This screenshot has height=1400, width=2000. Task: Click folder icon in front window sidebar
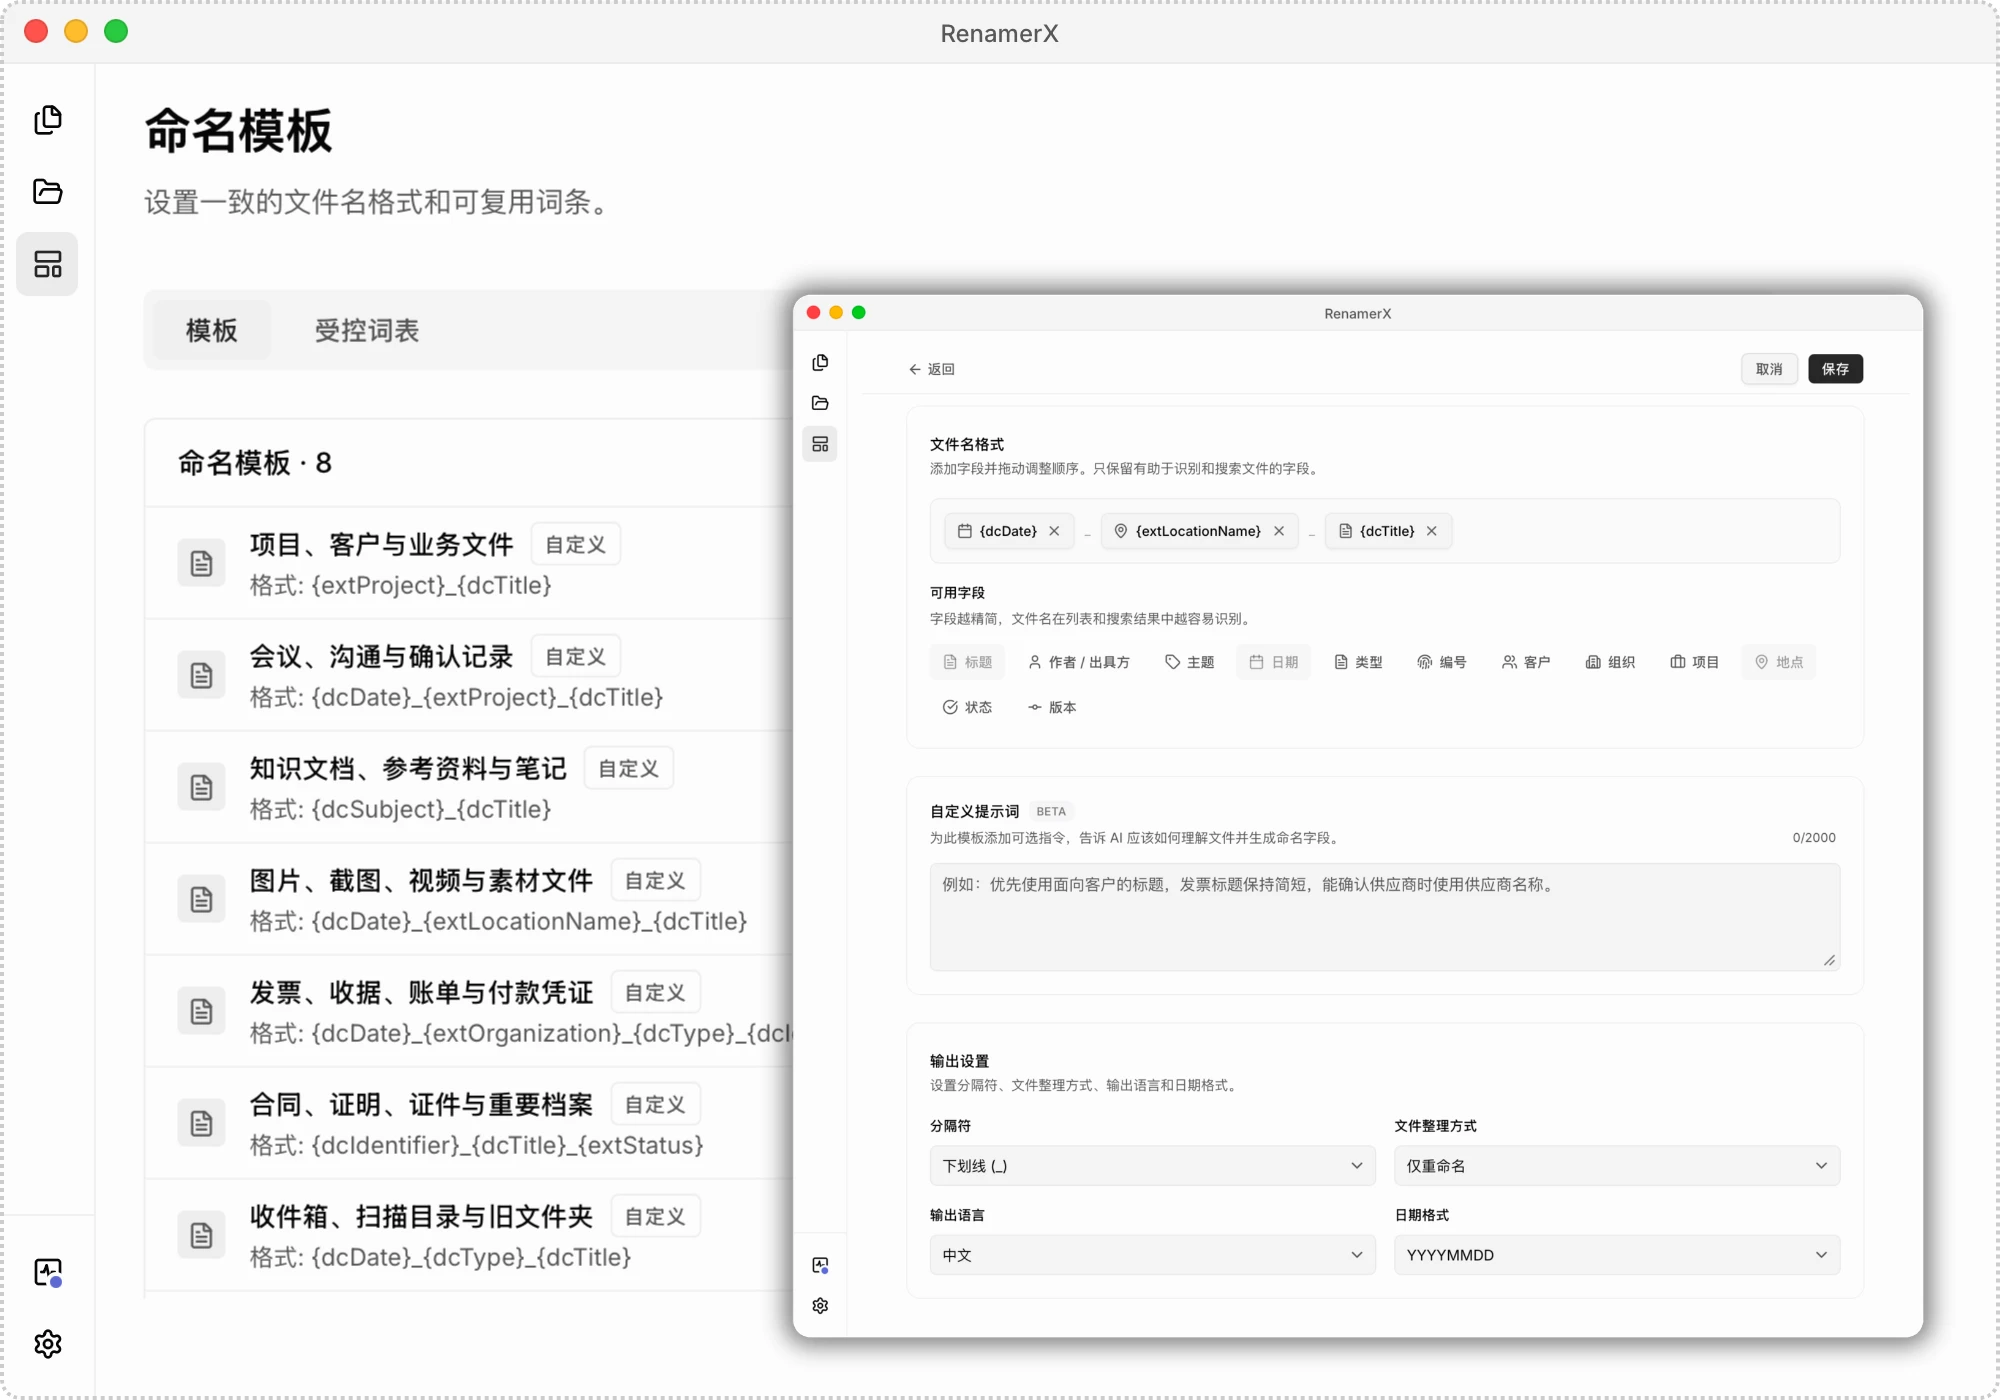click(x=820, y=403)
